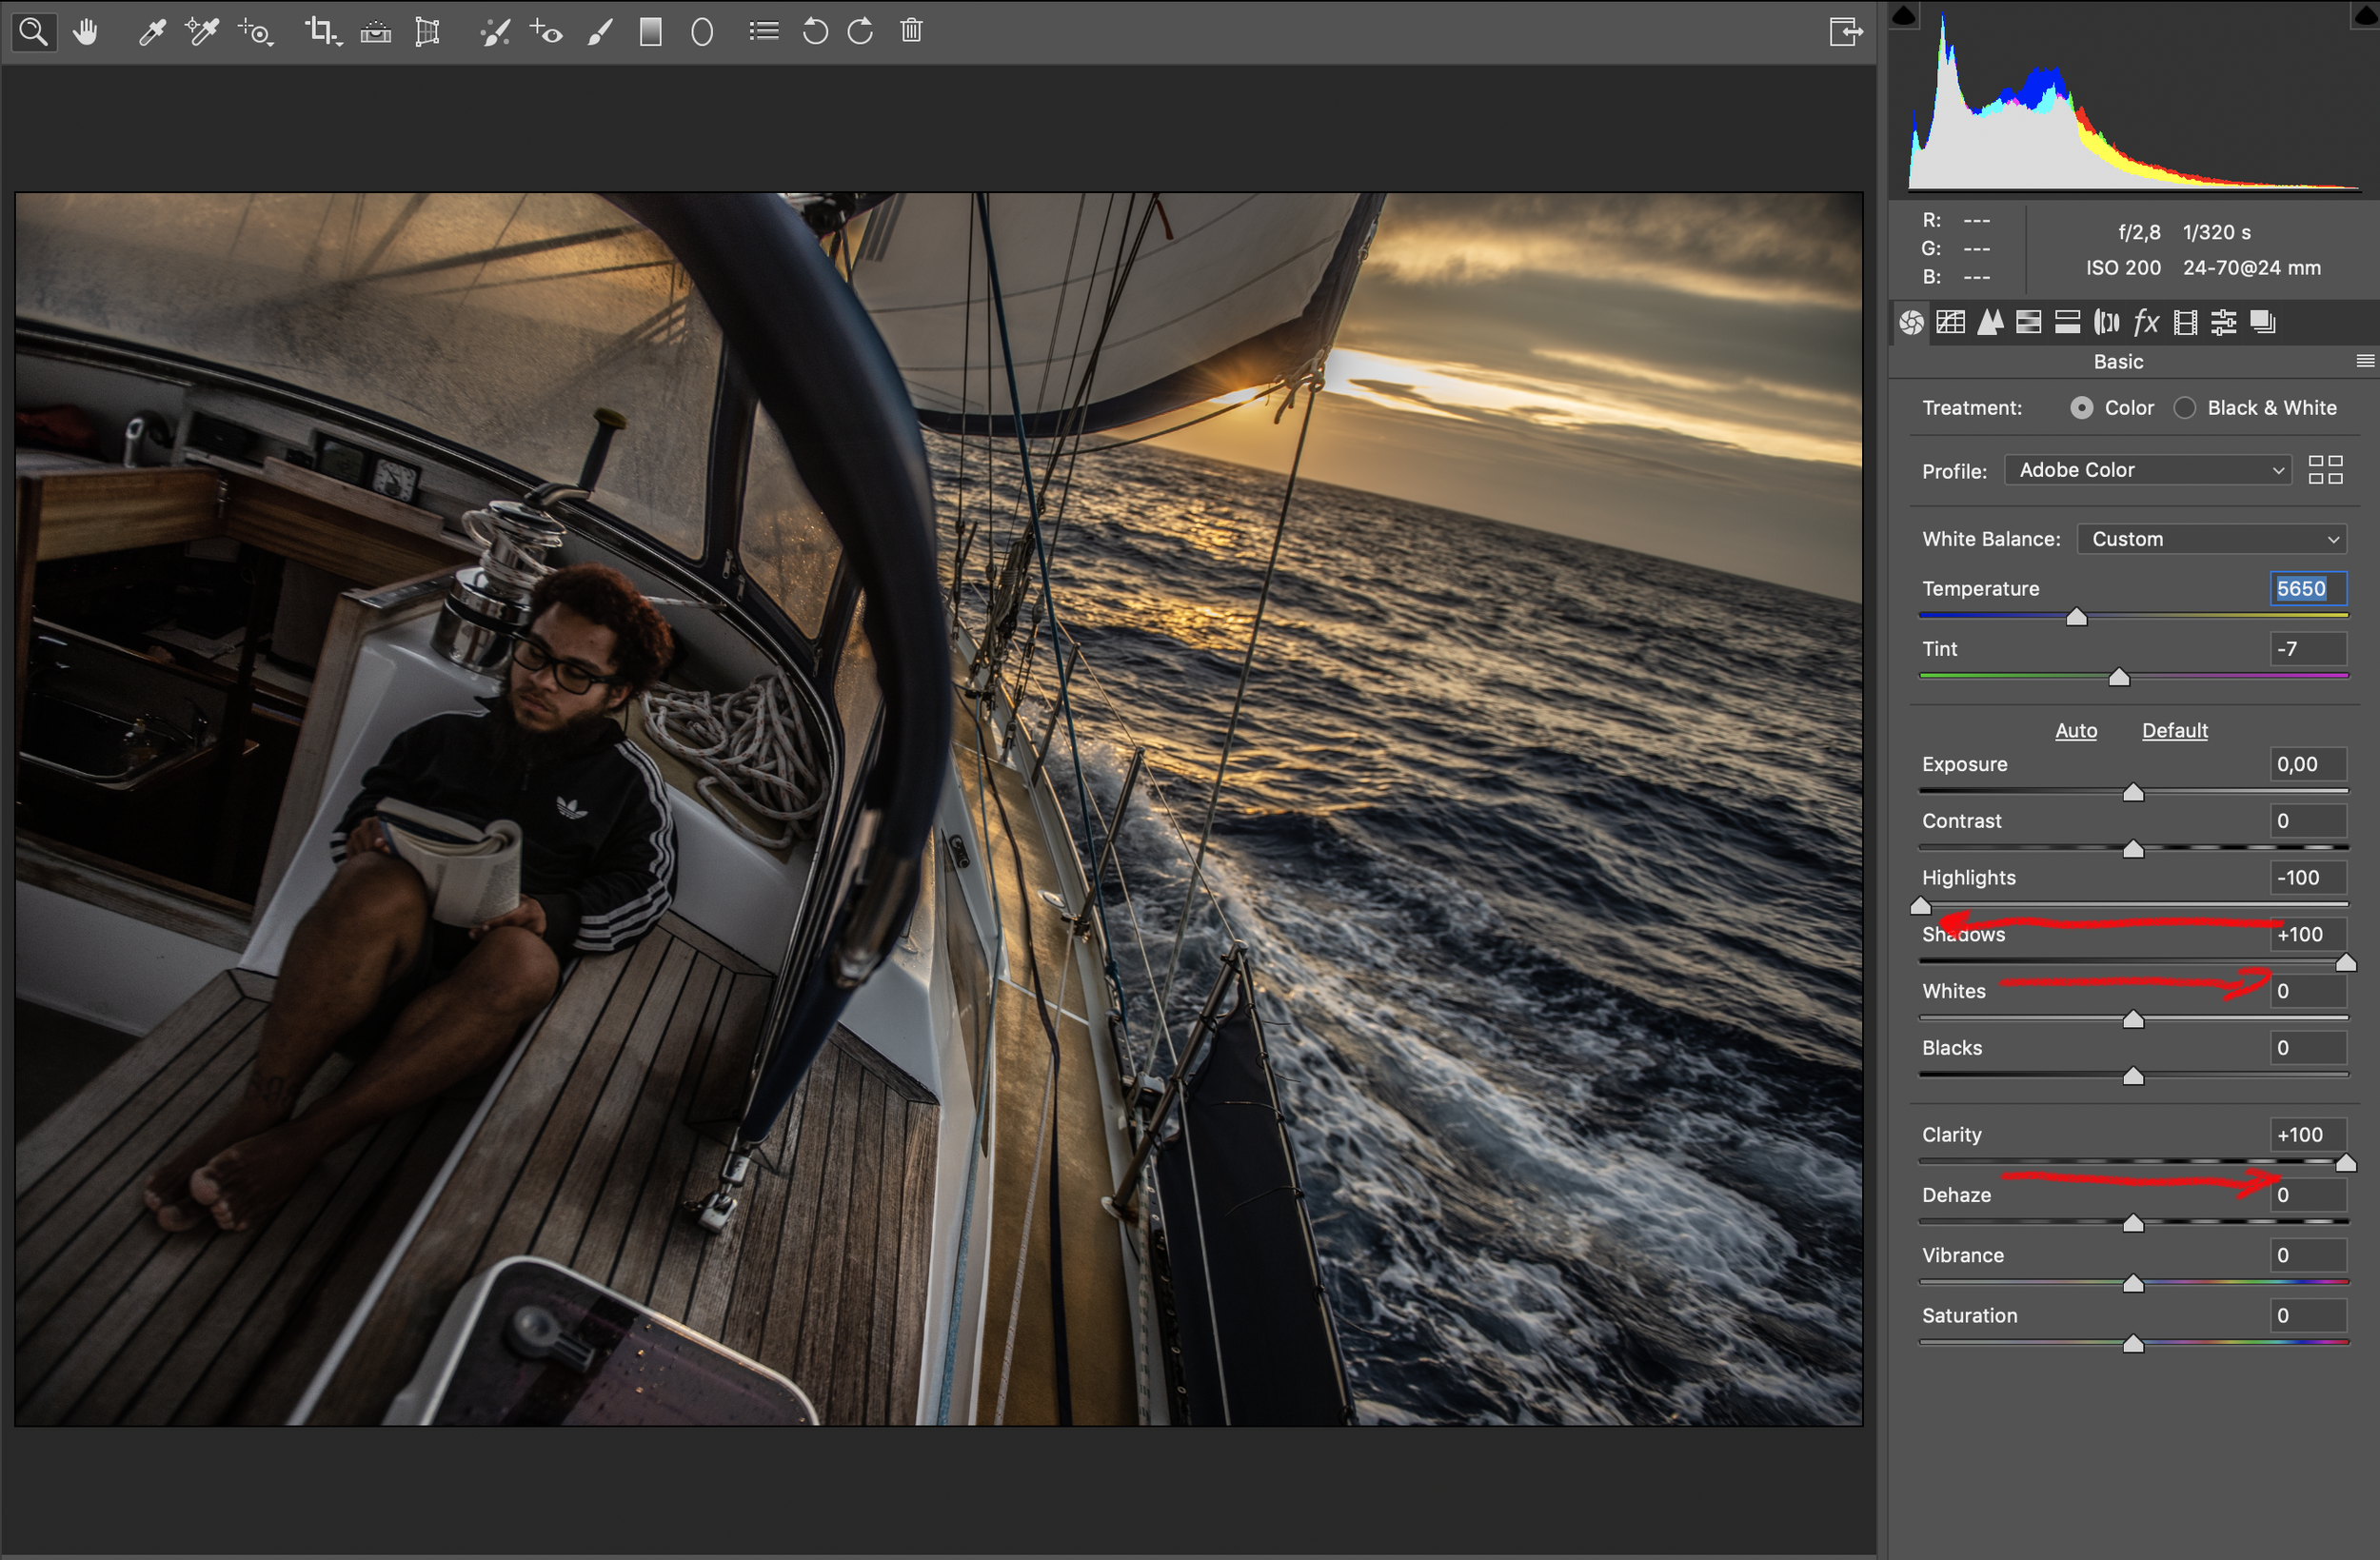Open the Profile Adobe Color dropdown
The height and width of the screenshot is (1560, 2380).
2147,470
